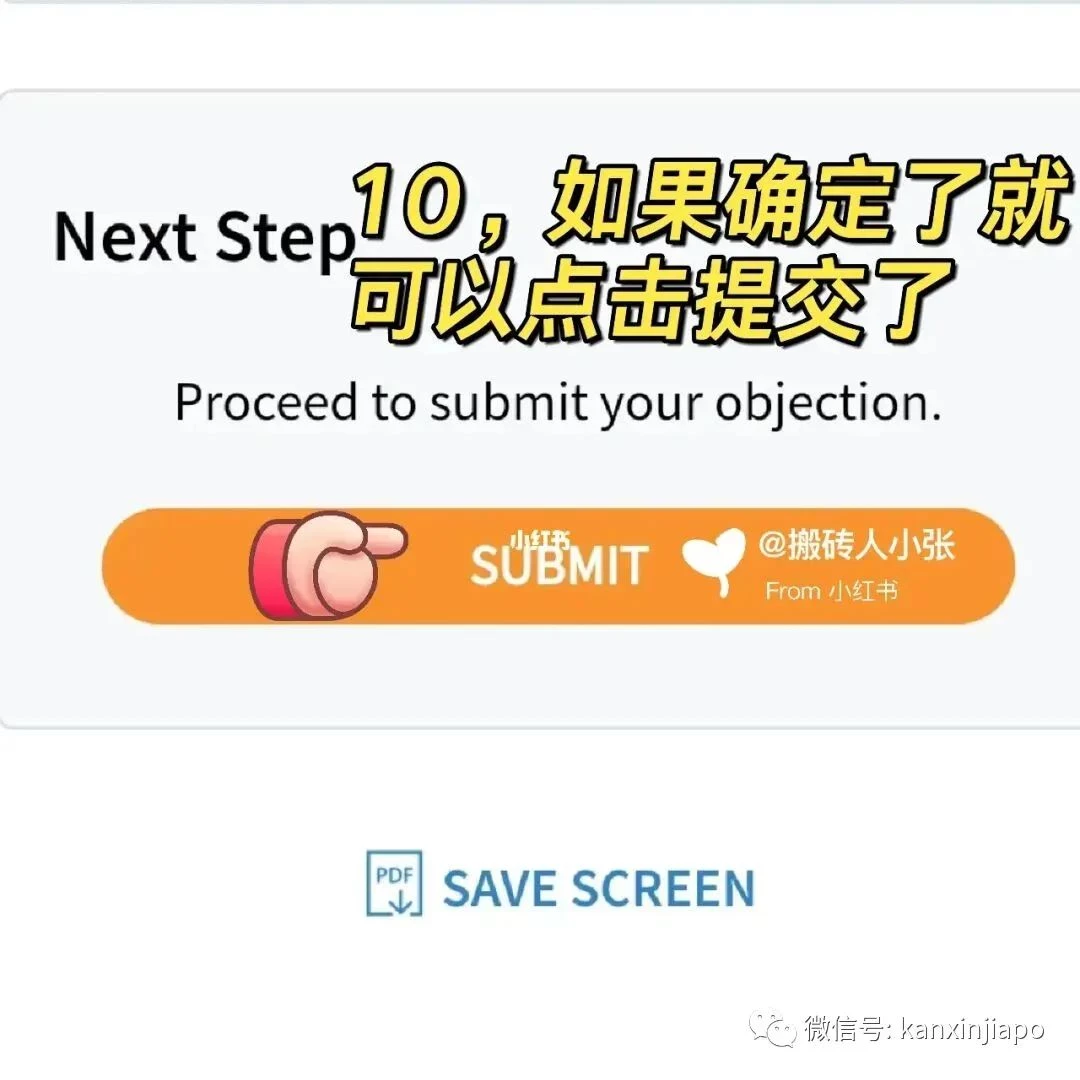Click the pointing hand emoji sticker
1080x1080 pixels.
327,565
